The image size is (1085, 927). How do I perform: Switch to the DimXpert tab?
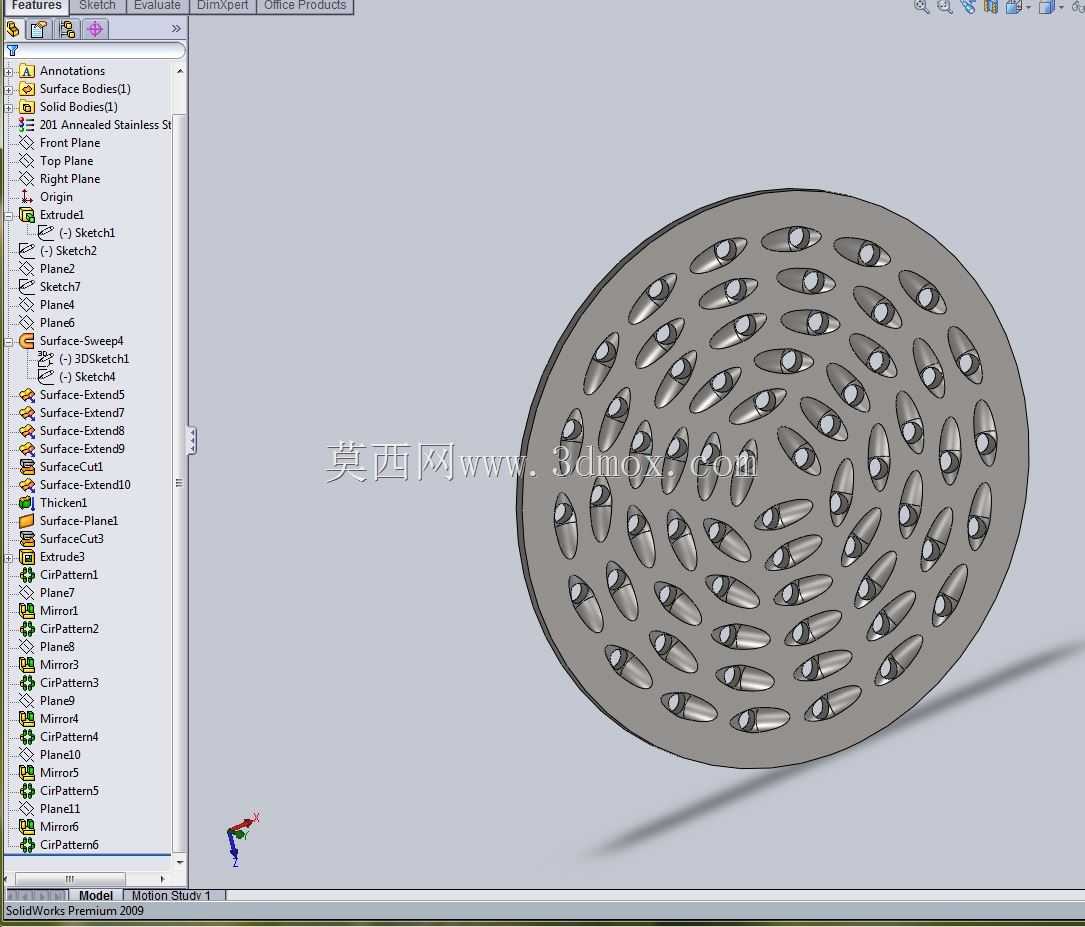tap(222, 6)
